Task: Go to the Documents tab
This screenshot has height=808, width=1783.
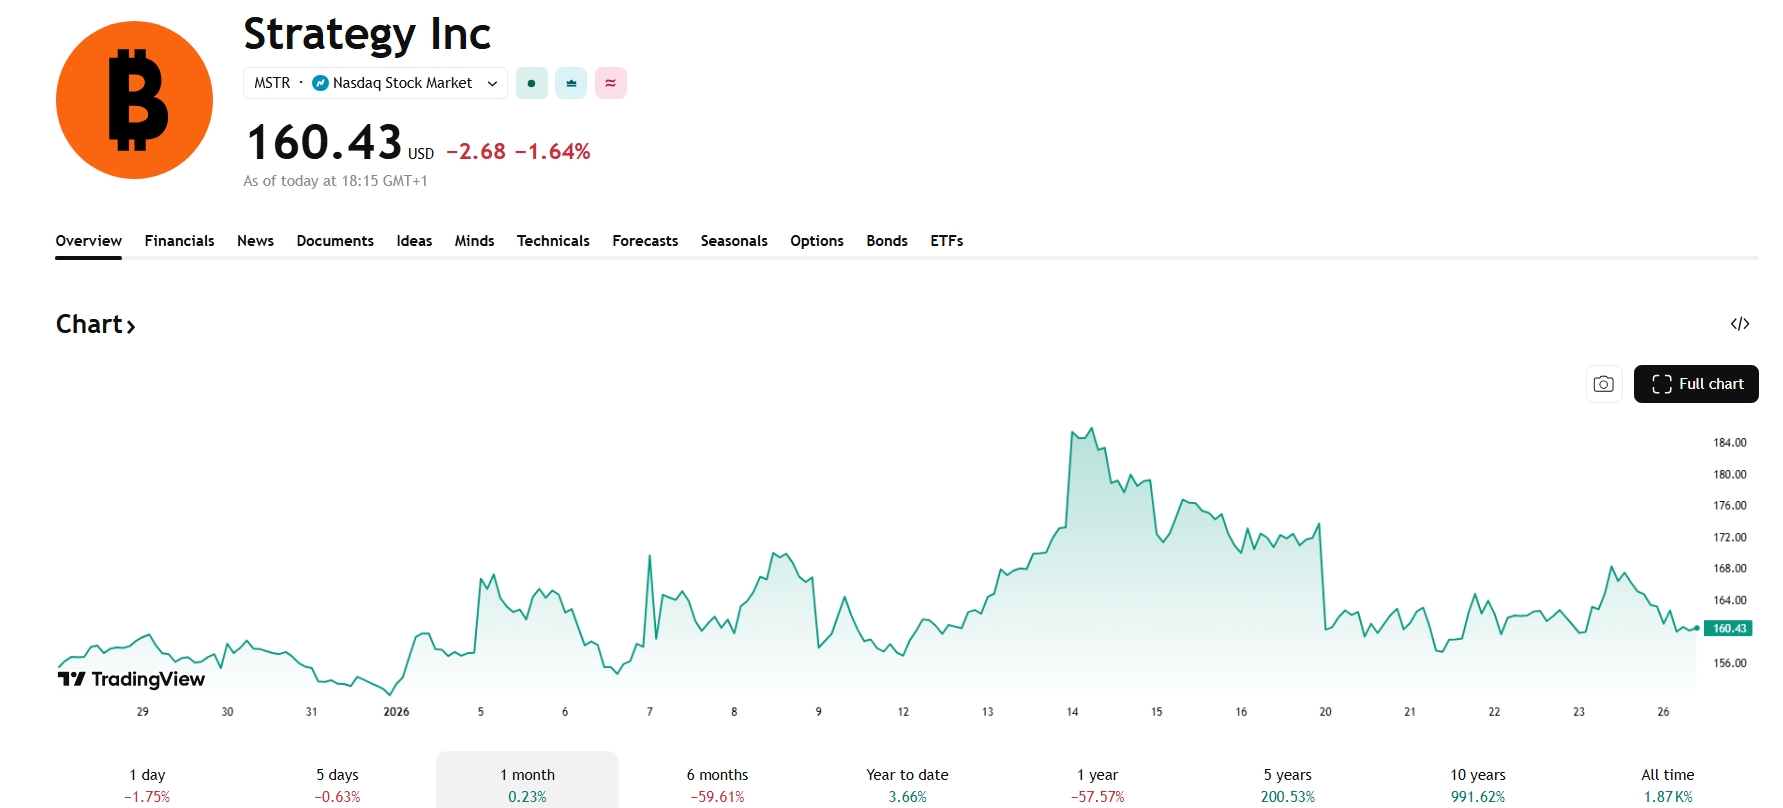Action: [335, 241]
